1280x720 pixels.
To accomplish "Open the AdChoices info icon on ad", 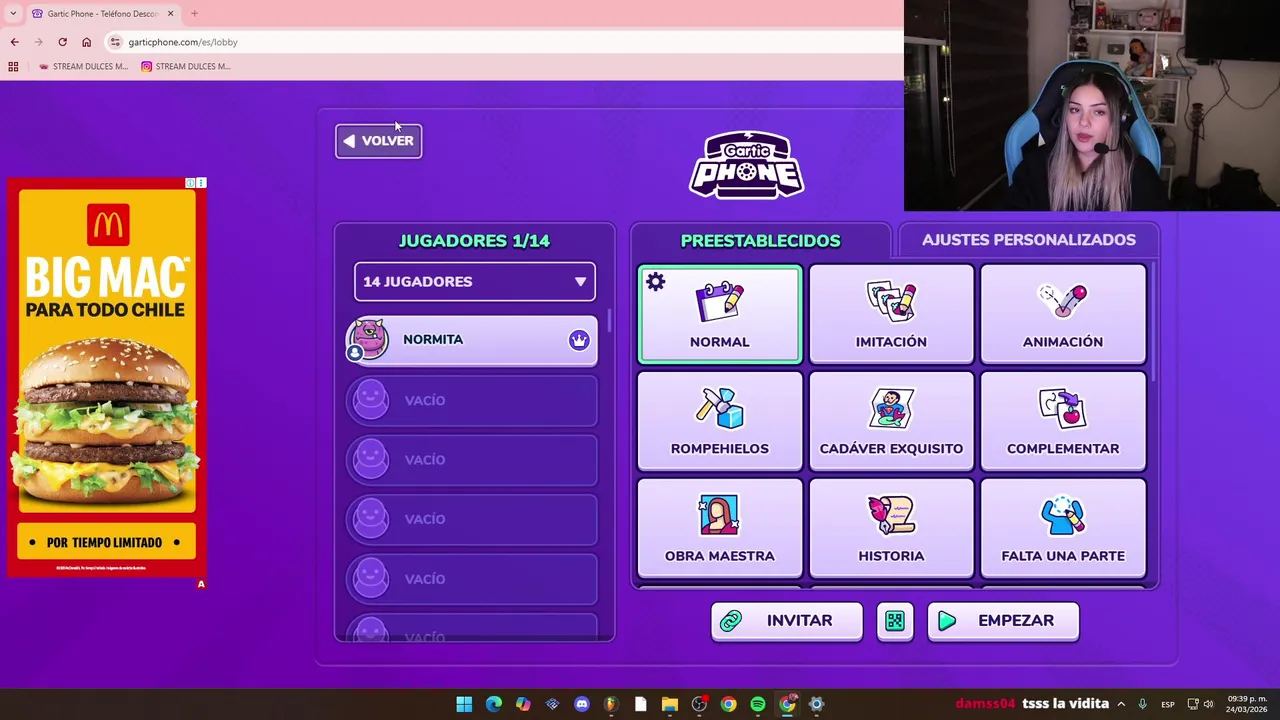I will pos(190,183).
